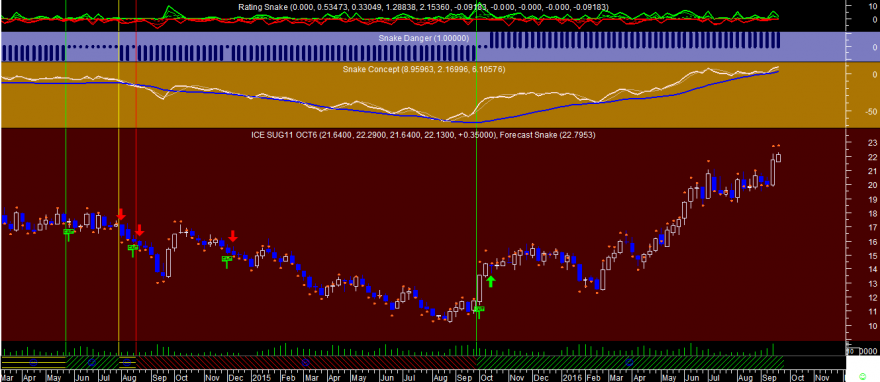Click the 23 price level on the right axis
880x382 pixels.
[x=872, y=142]
